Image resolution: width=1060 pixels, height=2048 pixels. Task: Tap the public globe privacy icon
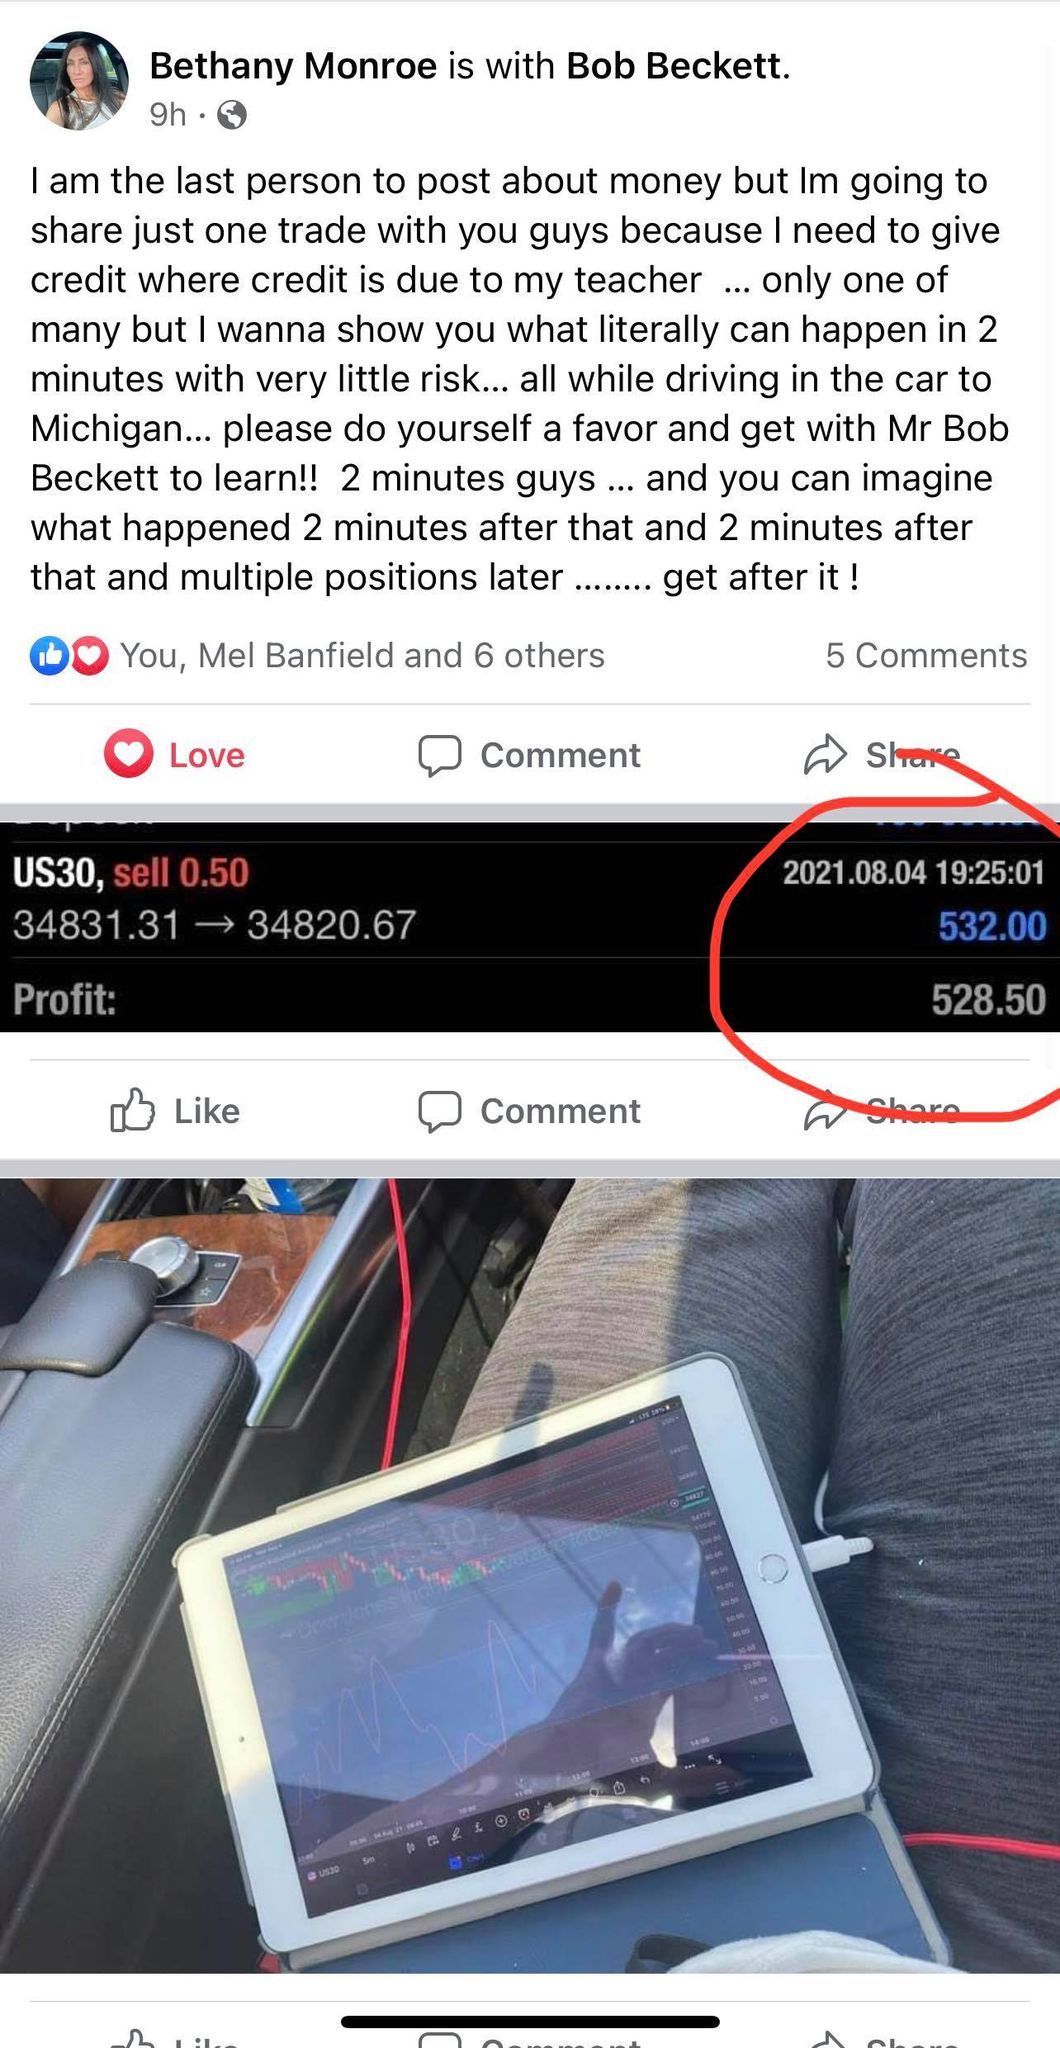[232, 115]
